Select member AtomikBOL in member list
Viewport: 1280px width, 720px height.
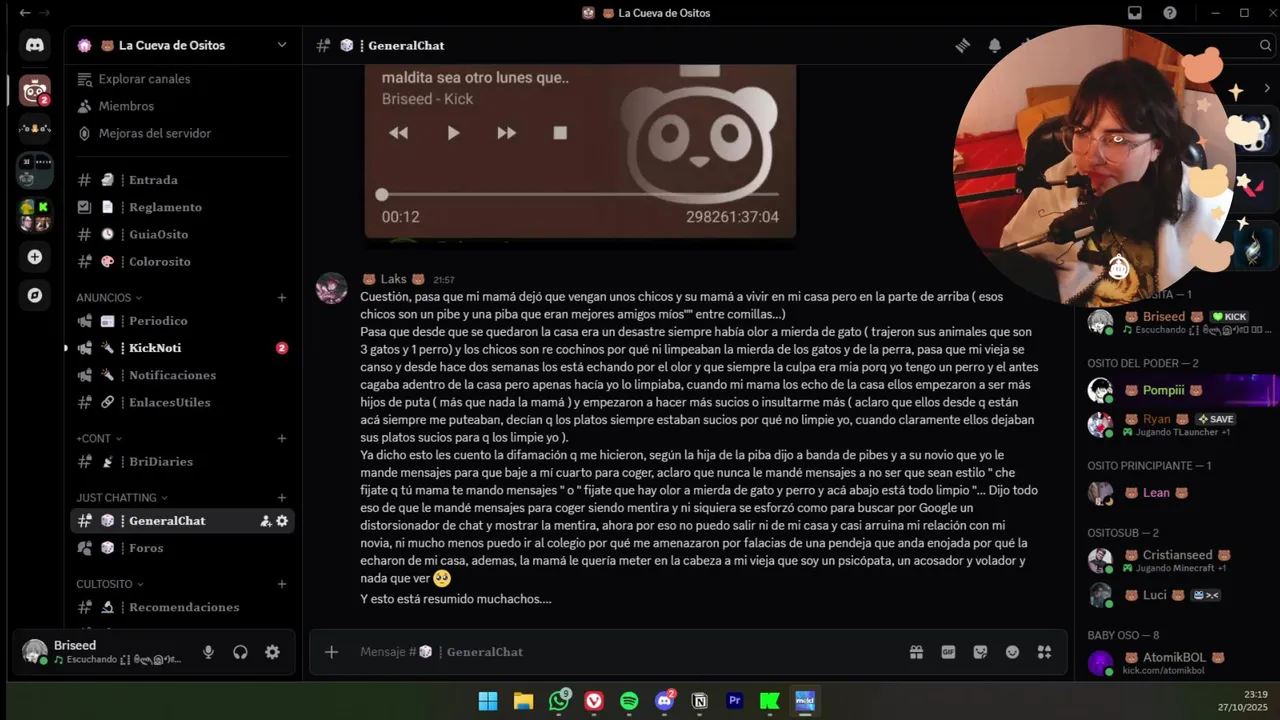pyautogui.click(x=1176, y=663)
